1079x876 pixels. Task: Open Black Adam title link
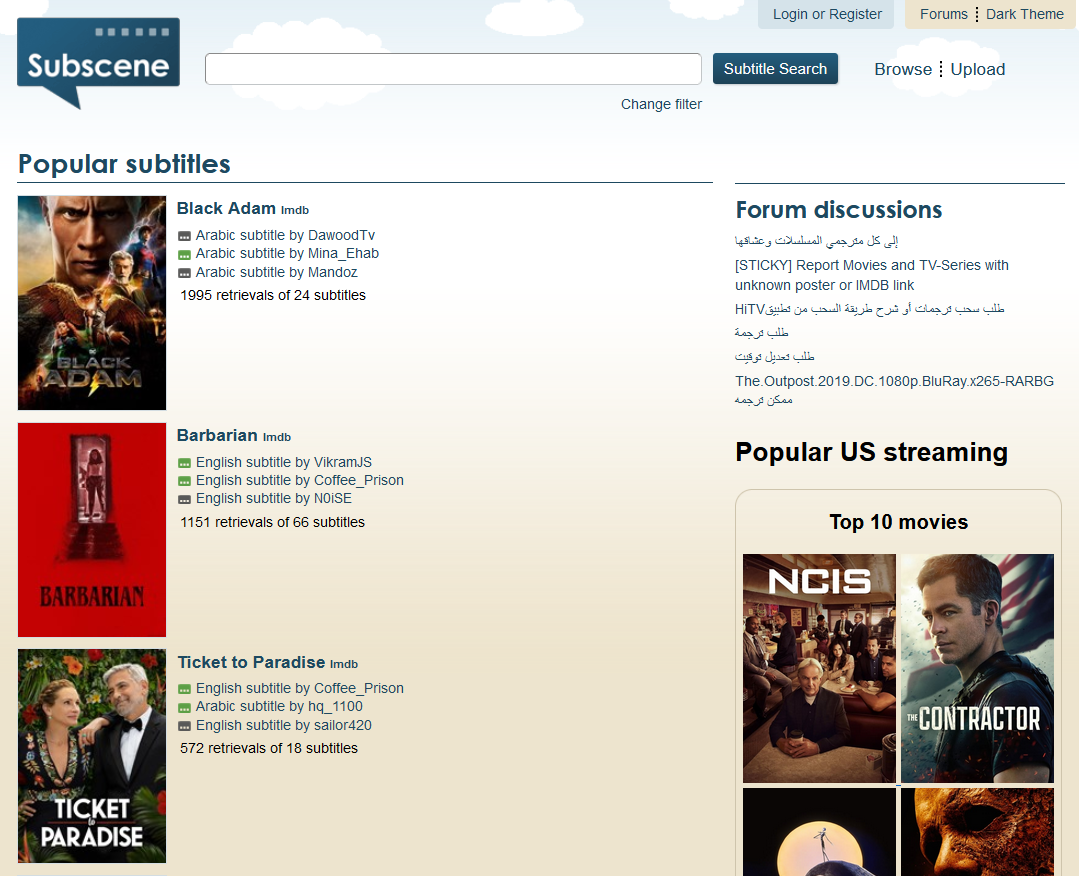click(226, 209)
